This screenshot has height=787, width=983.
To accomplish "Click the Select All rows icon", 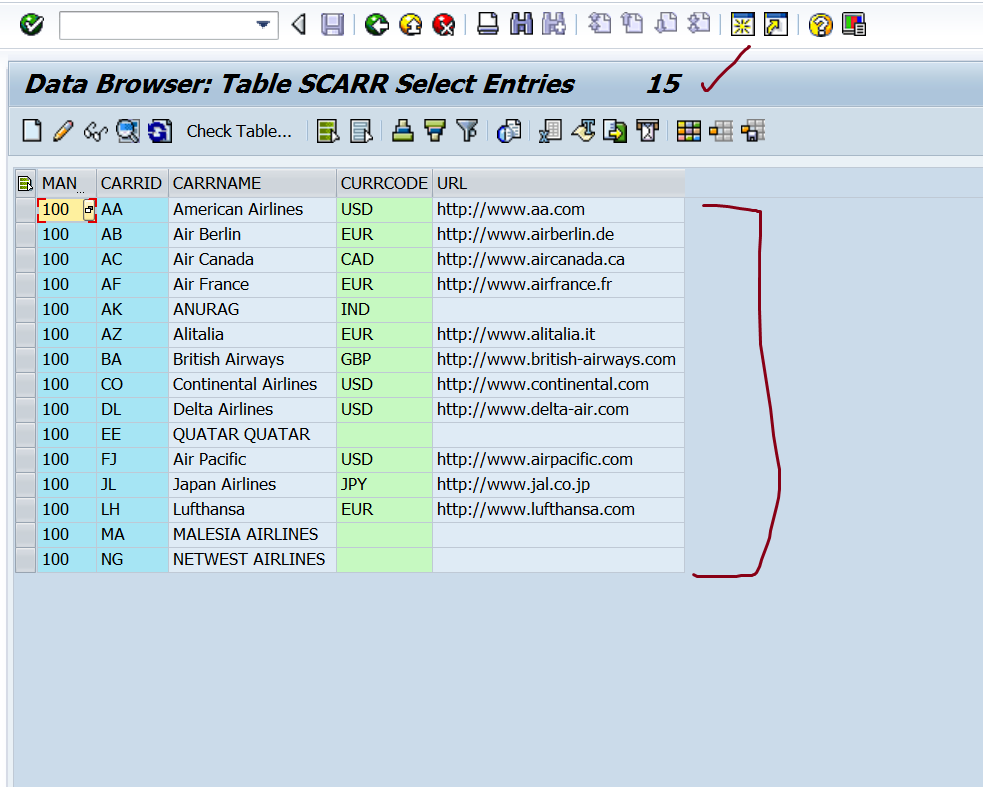I will pyautogui.click(x=328, y=132).
